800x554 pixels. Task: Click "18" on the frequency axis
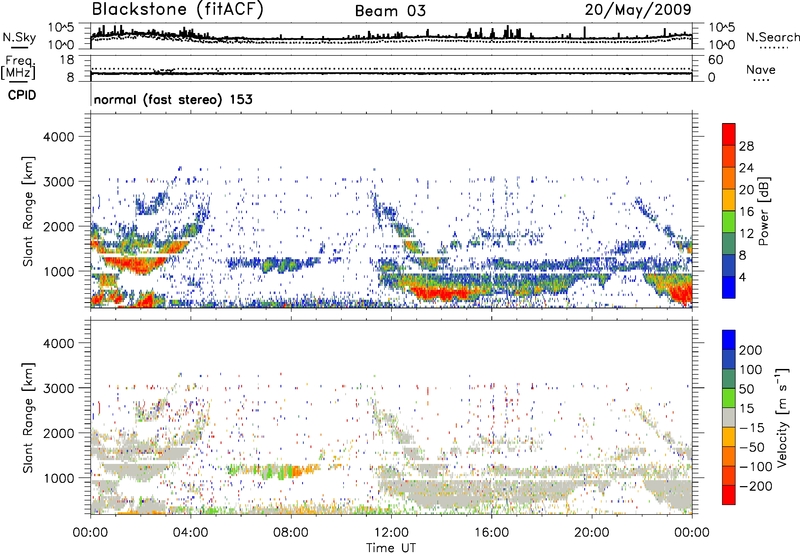[x=67, y=60]
